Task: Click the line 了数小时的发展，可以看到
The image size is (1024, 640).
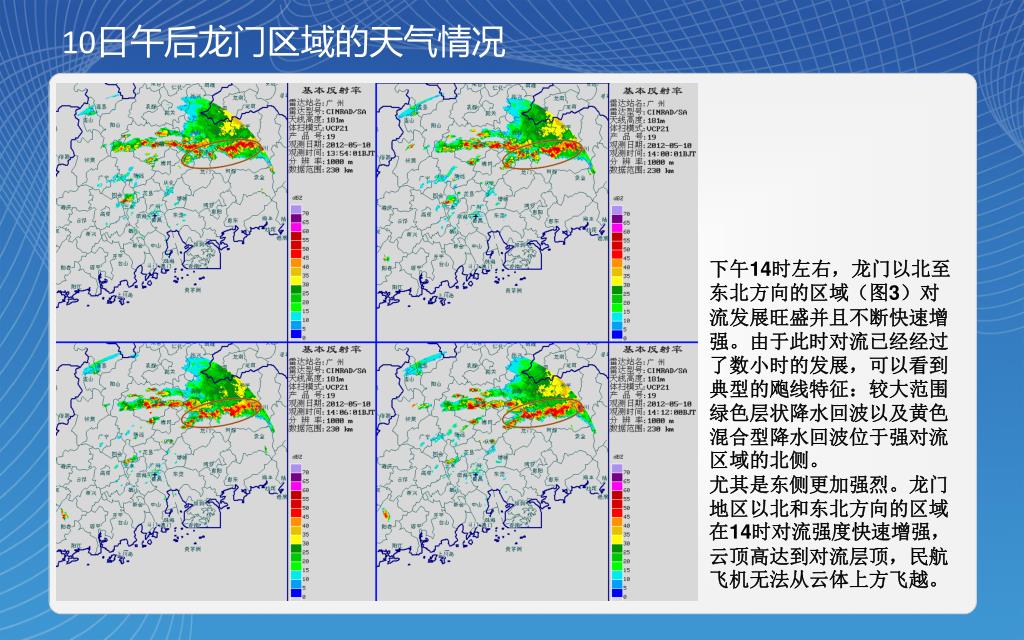Action: tap(829, 364)
